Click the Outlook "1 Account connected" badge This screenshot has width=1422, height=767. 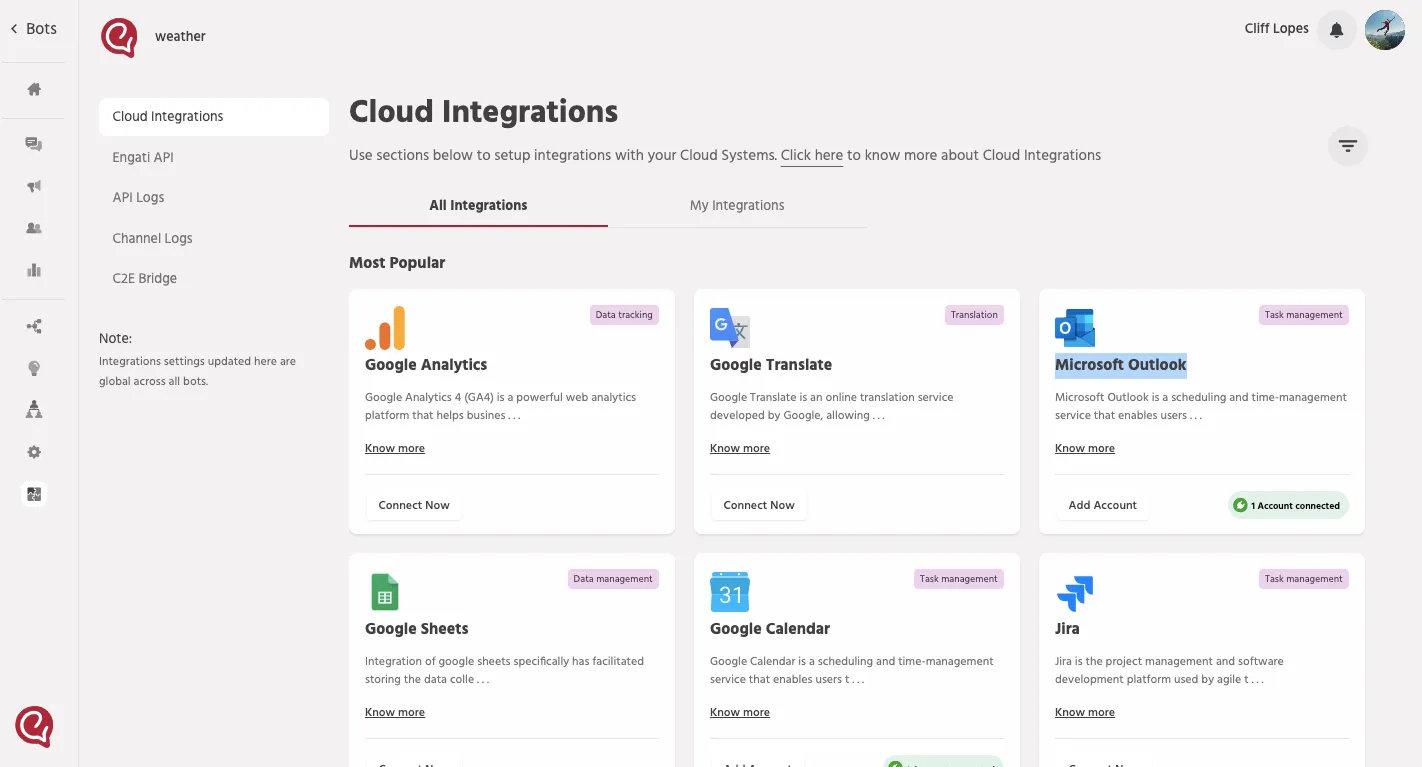1288,506
